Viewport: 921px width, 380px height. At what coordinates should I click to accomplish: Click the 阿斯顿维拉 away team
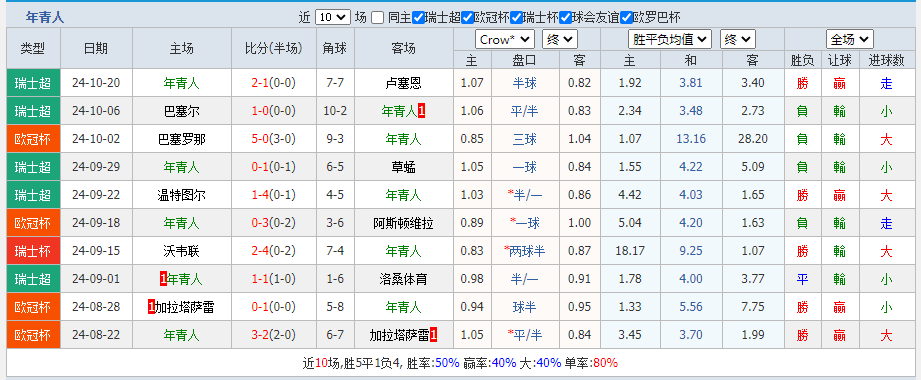coord(404,223)
